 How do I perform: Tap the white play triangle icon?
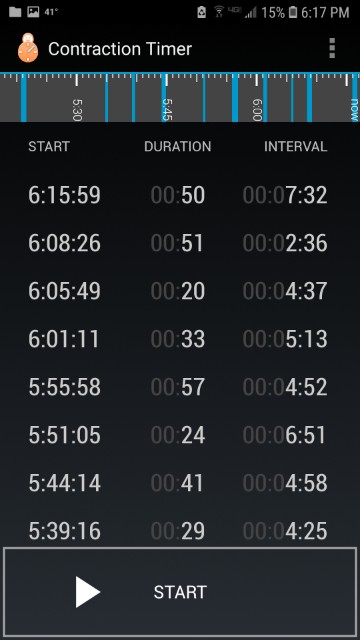click(87, 592)
